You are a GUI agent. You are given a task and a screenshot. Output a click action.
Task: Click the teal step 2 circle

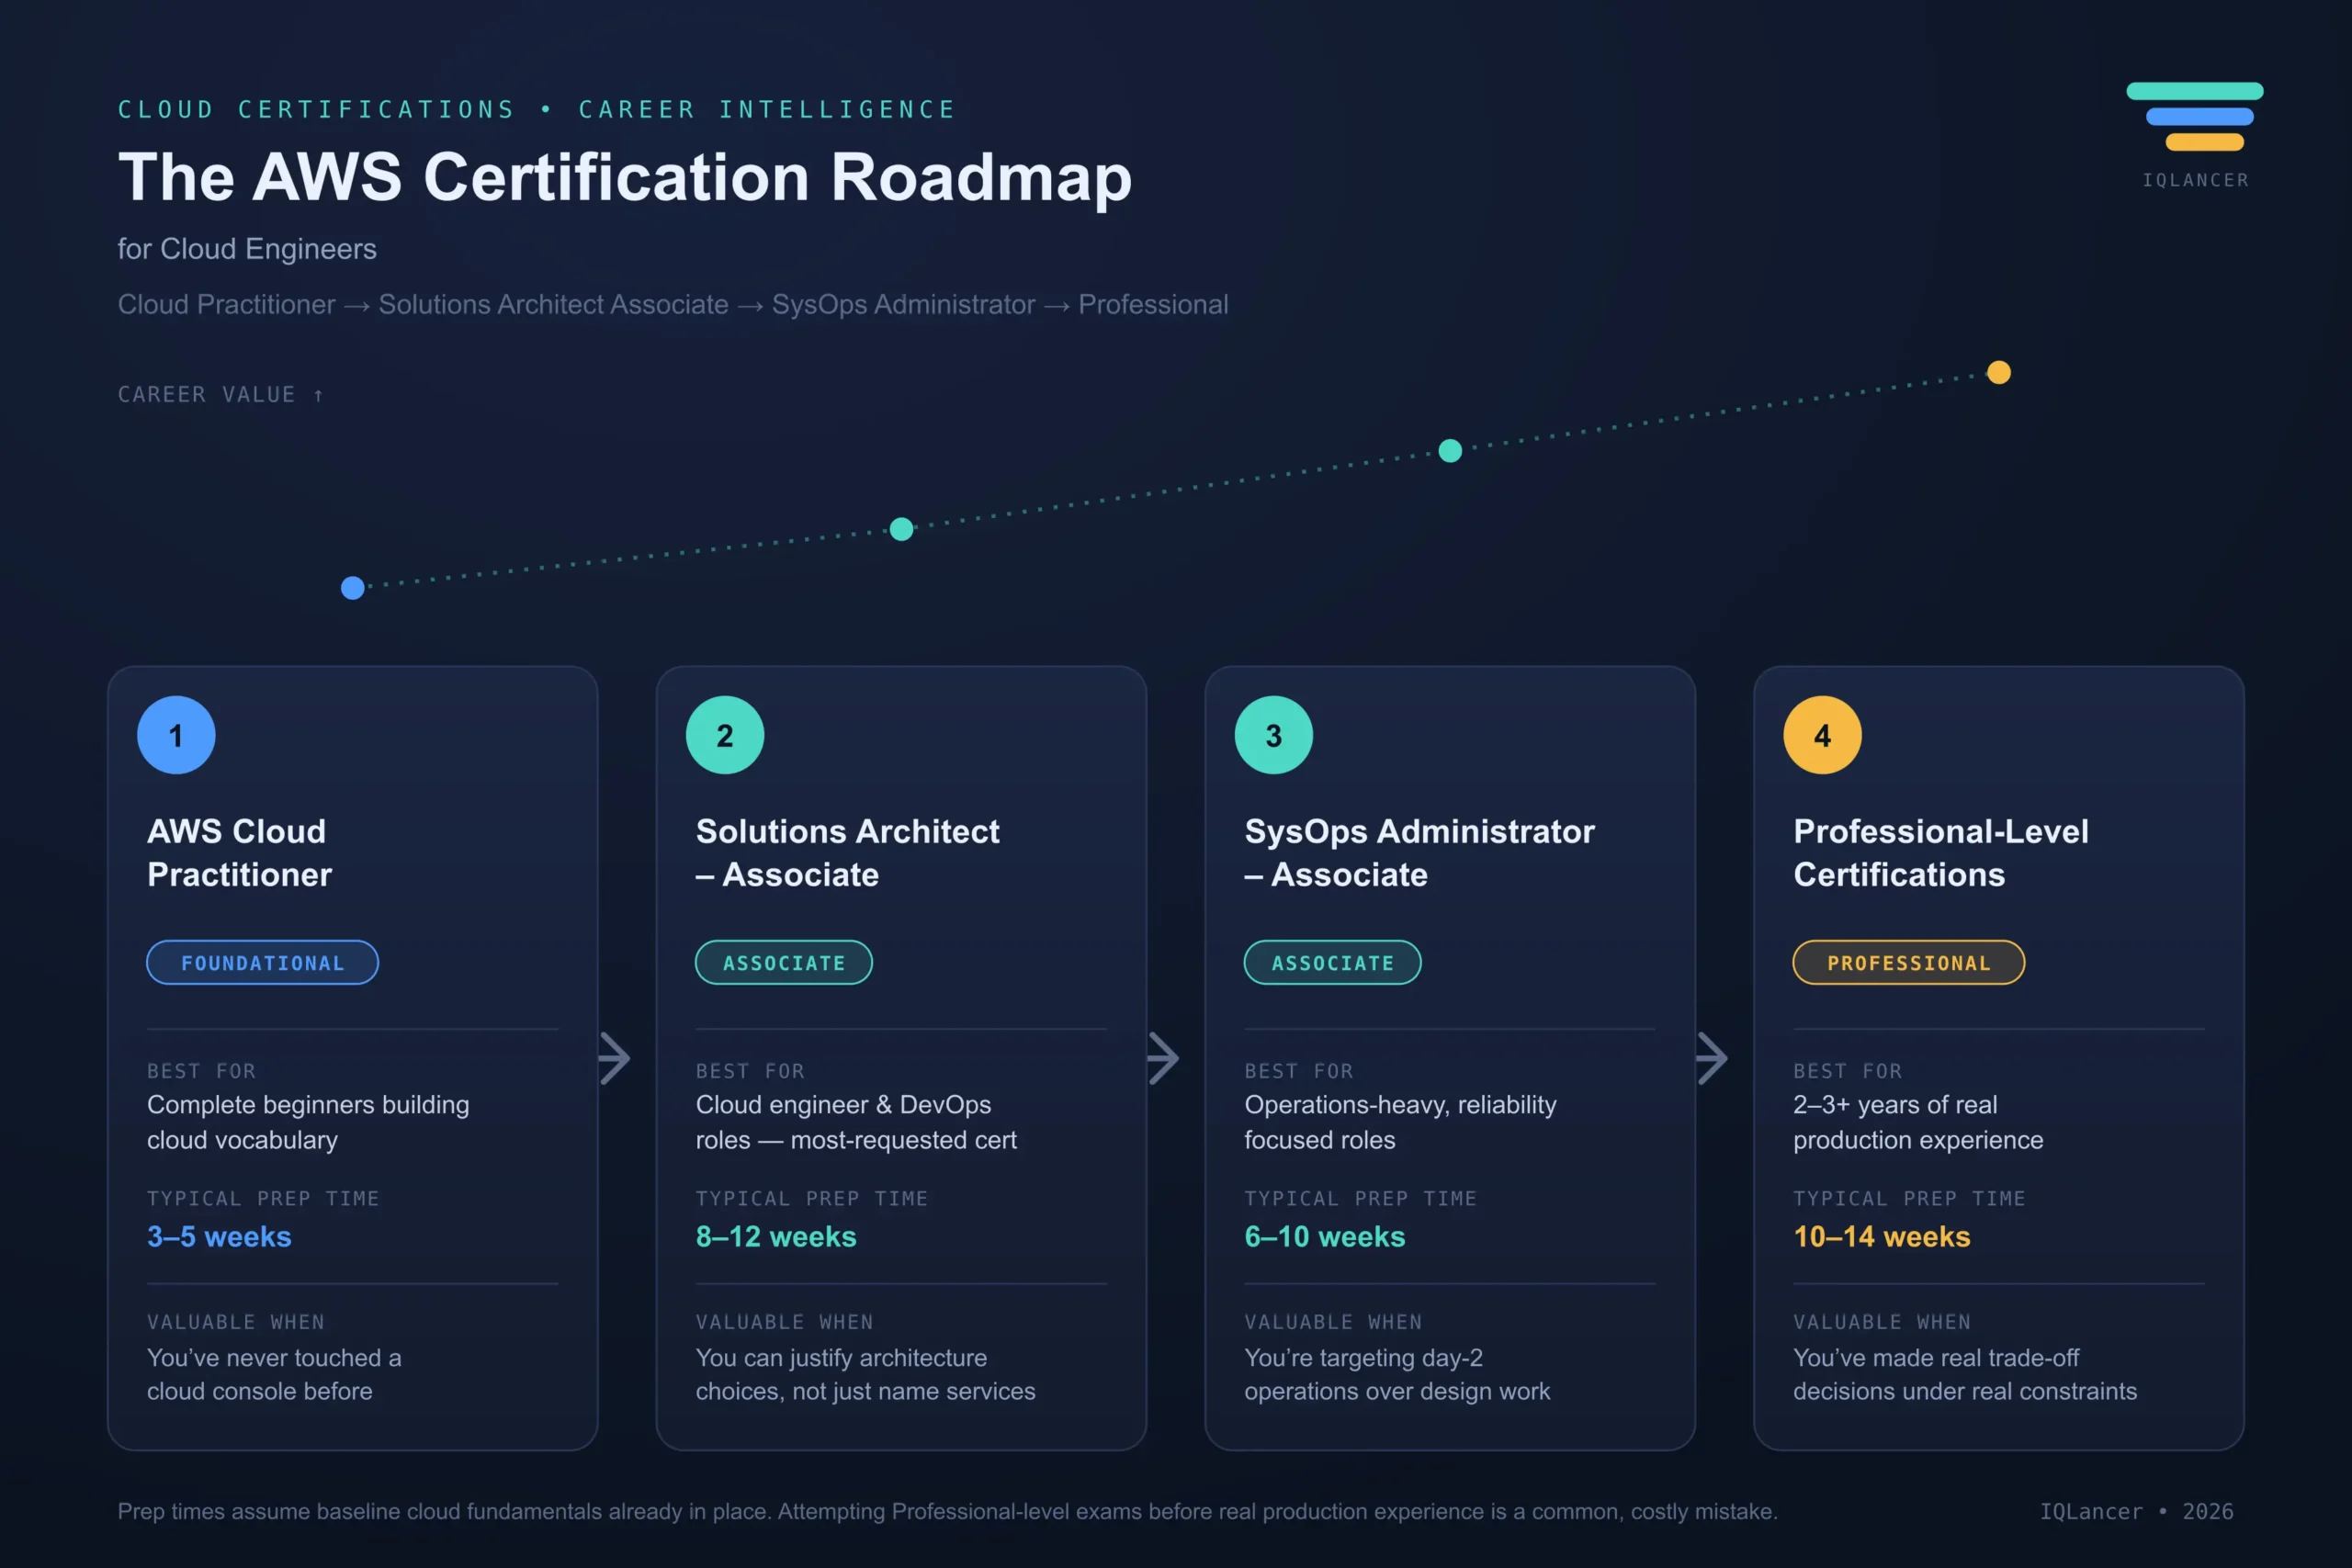[x=725, y=735]
